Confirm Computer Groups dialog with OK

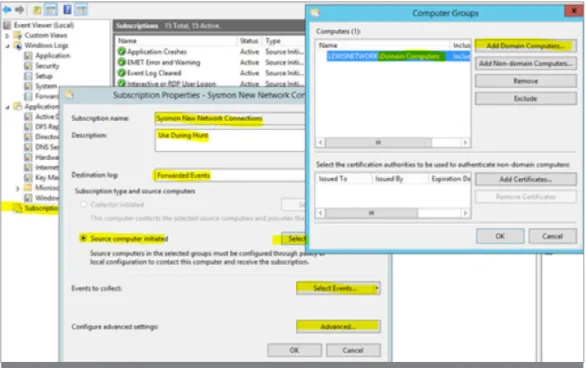[500, 236]
